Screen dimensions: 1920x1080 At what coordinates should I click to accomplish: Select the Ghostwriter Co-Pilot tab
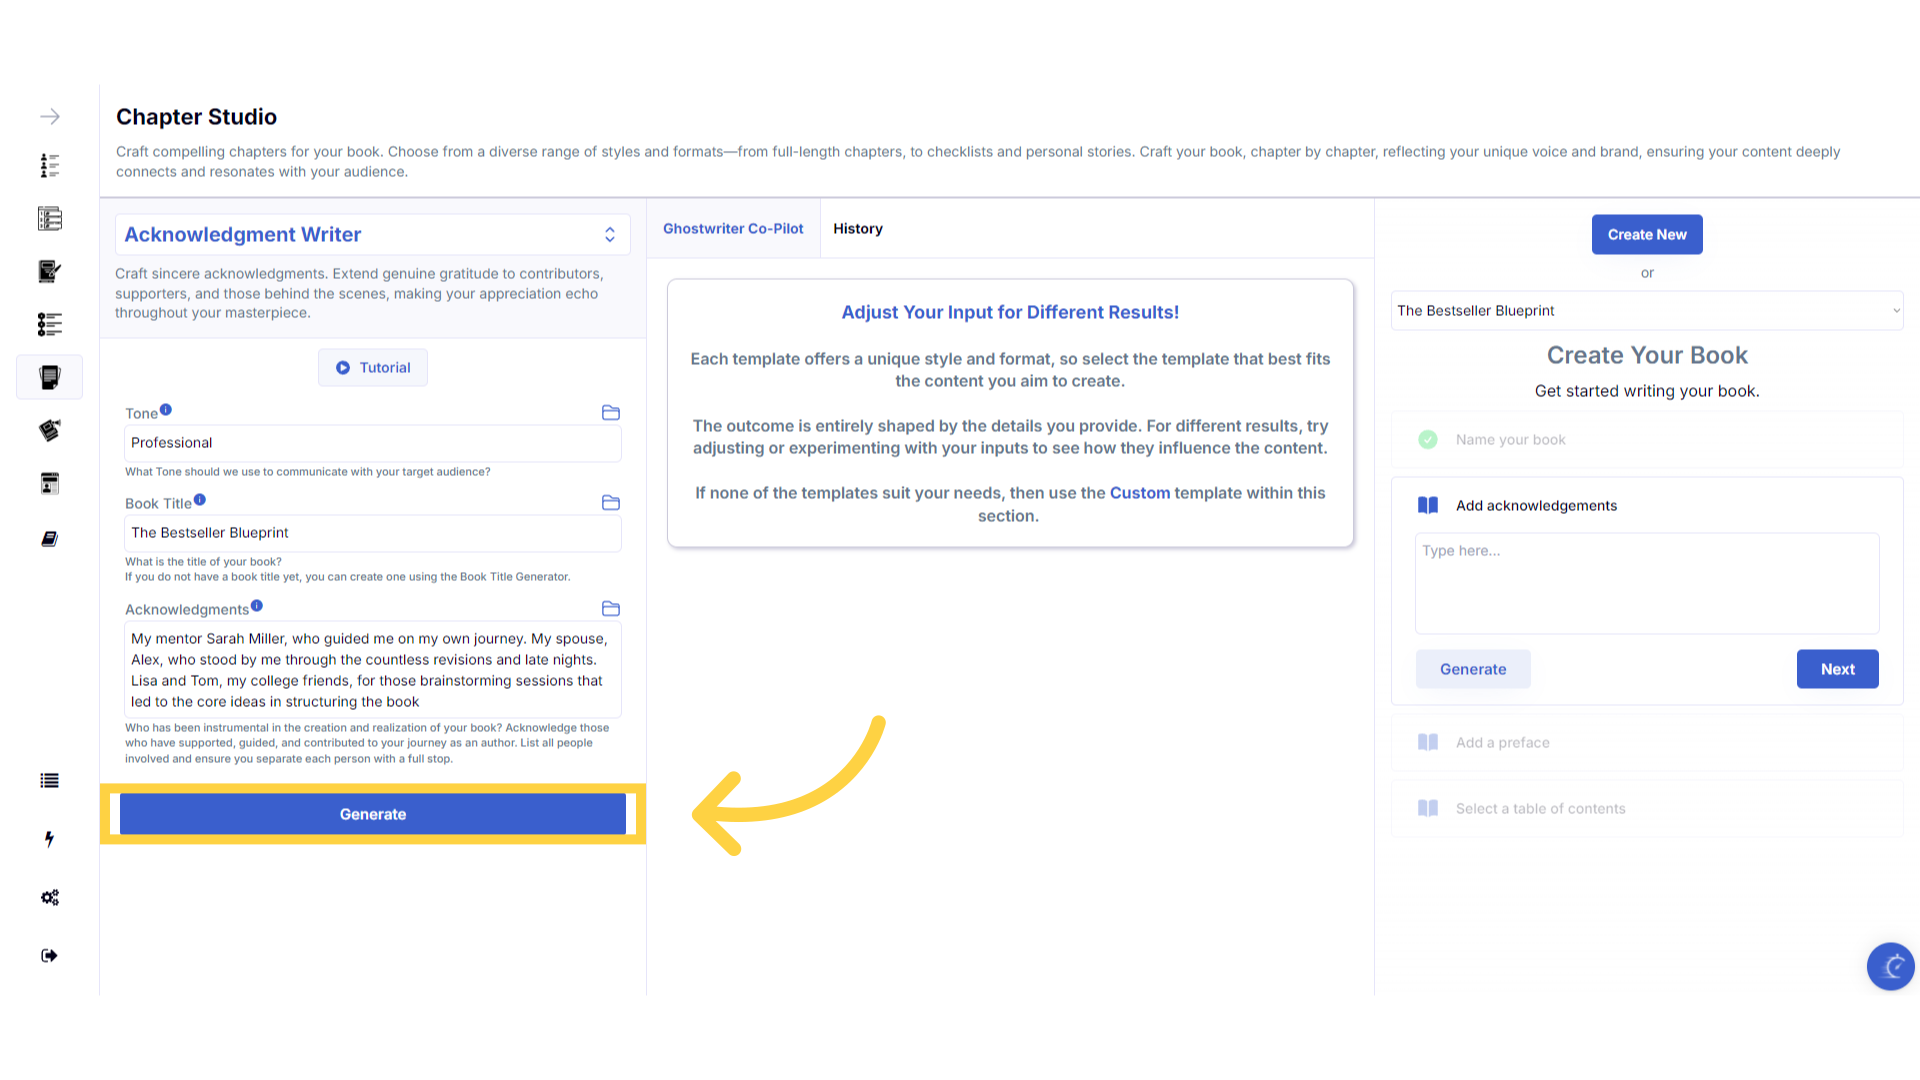pyautogui.click(x=733, y=229)
